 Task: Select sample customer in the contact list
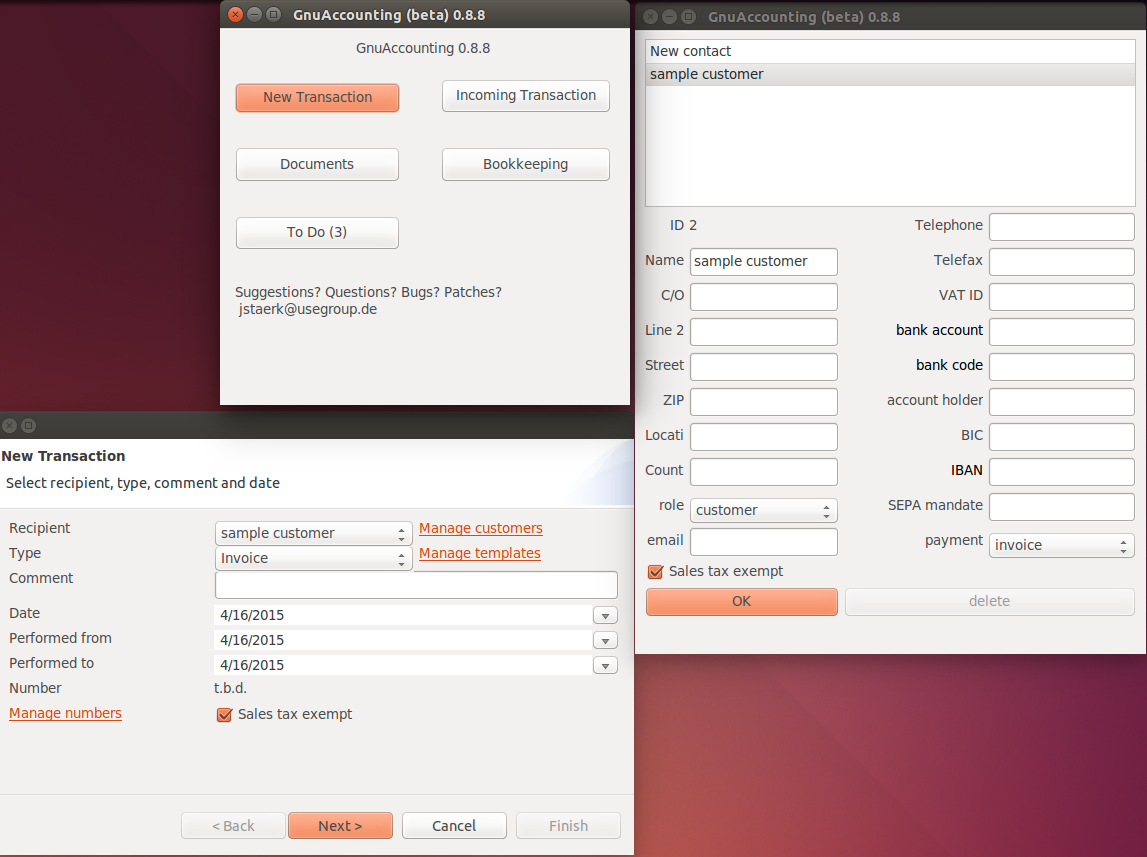point(890,75)
